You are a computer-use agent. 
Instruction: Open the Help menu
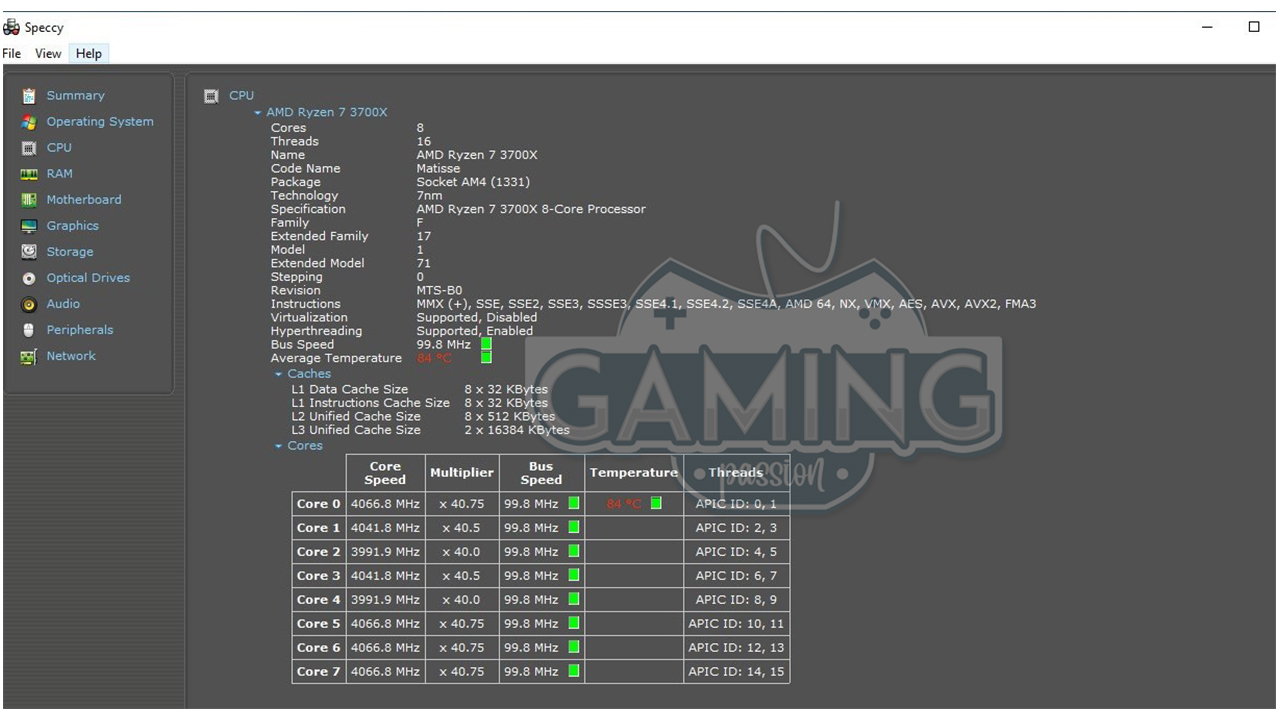89,54
